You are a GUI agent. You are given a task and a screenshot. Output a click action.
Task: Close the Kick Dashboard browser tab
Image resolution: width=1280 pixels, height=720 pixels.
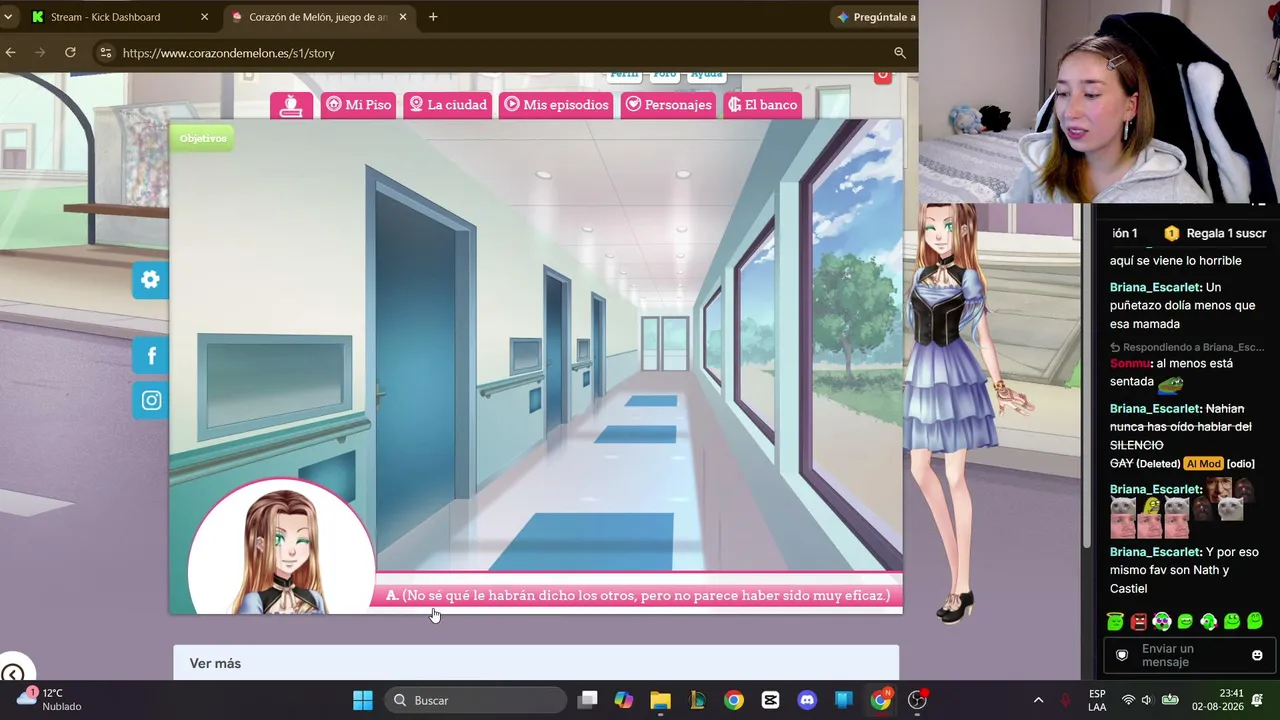point(204,17)
